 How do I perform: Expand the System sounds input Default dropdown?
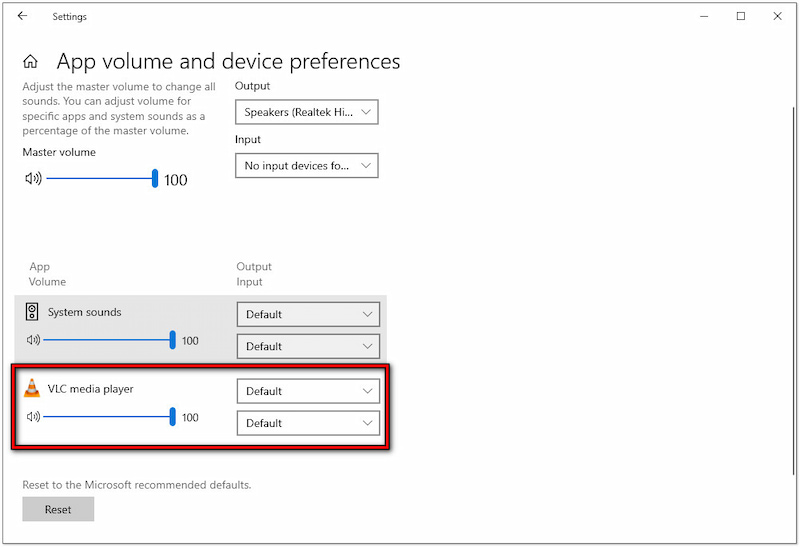point(308,346)
